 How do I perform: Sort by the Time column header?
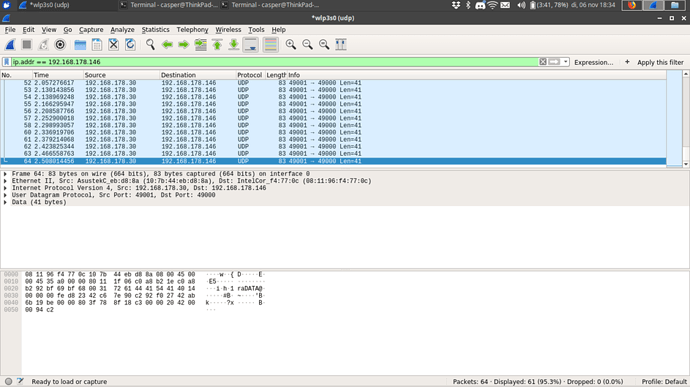point(58,75)
